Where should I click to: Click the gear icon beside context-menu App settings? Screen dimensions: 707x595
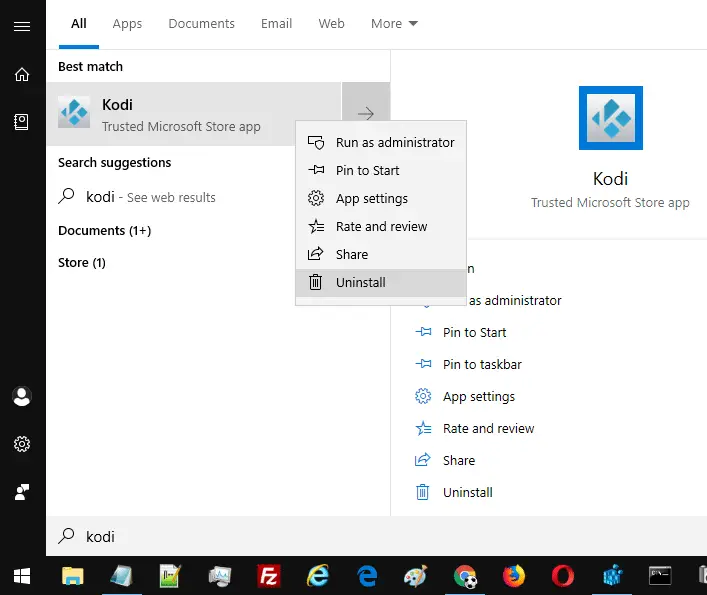pyautogui.click(x=316, y=198)
